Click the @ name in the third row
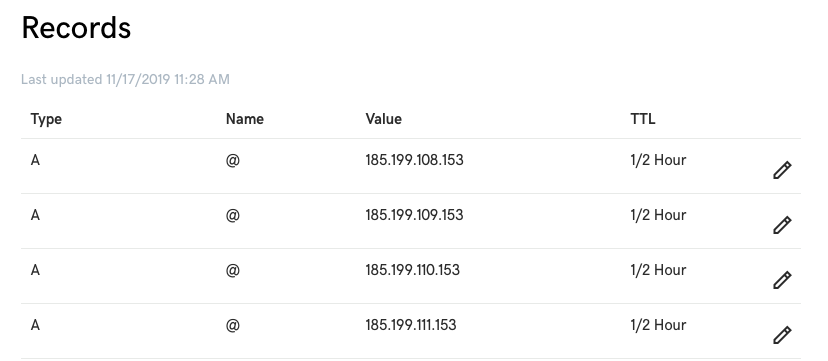The image size is (828, 361). coord(233,270)
